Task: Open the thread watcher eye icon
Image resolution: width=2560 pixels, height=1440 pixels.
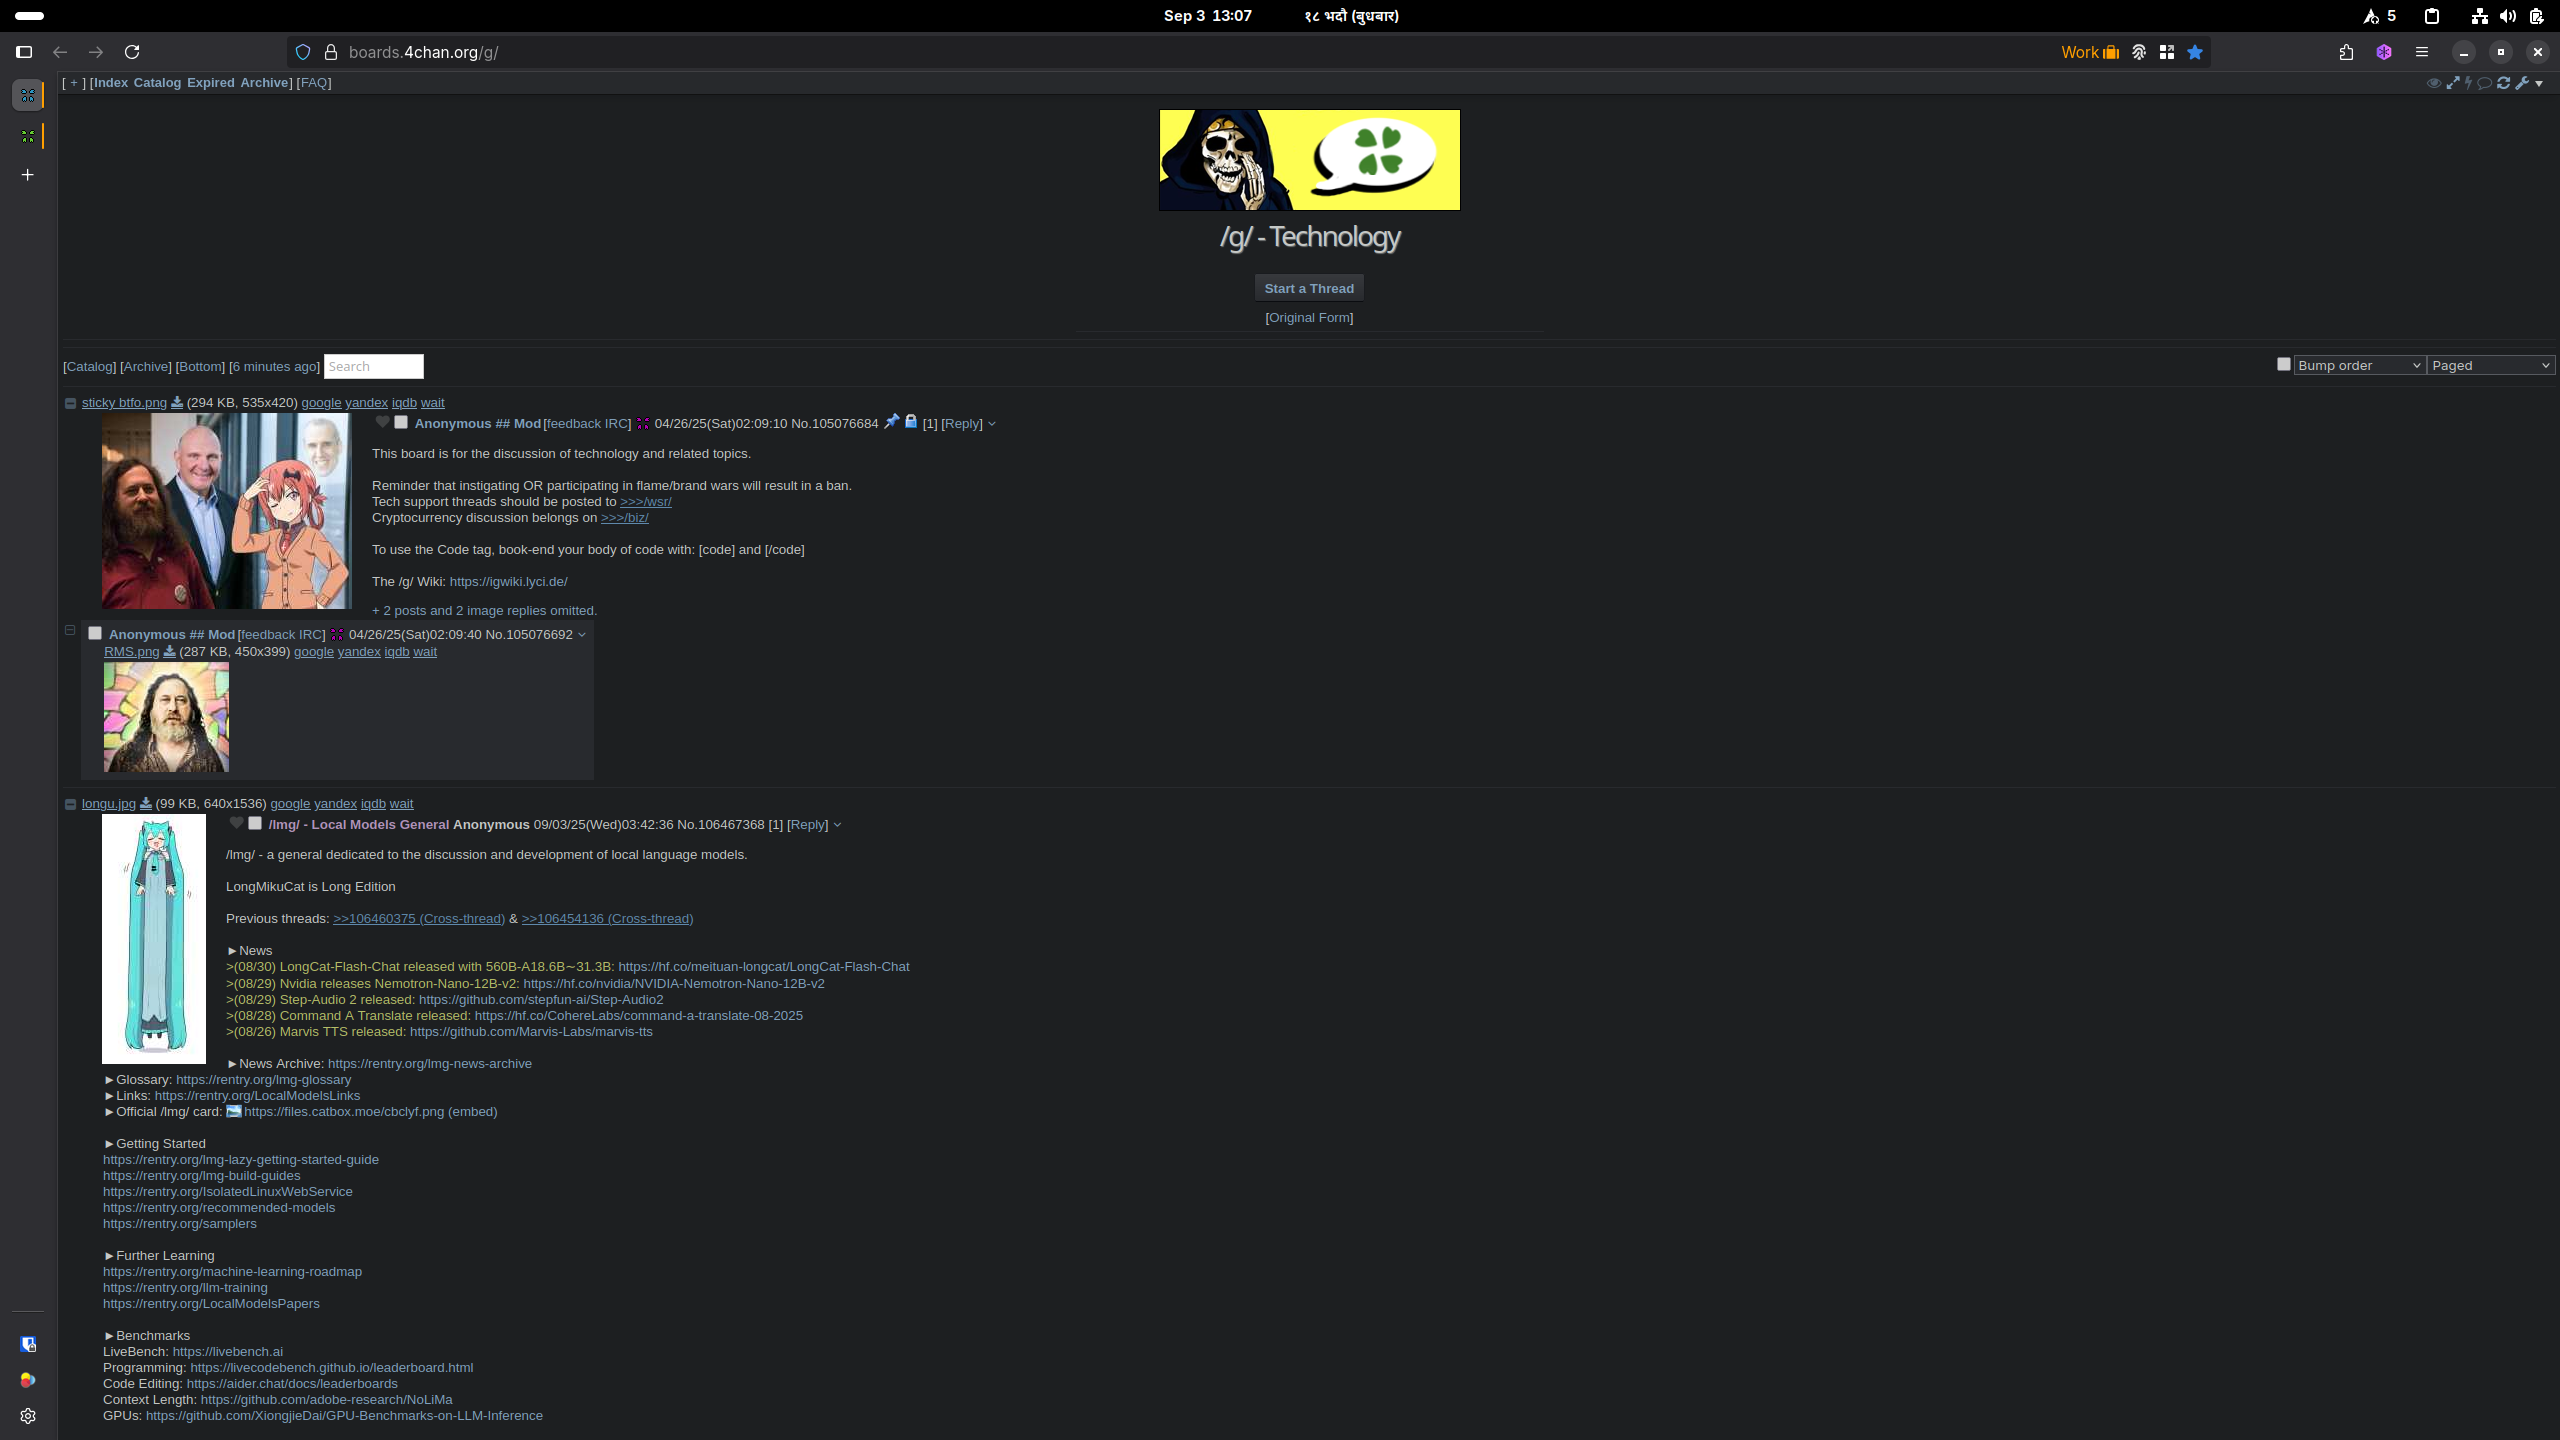Action: (2434, 83)
